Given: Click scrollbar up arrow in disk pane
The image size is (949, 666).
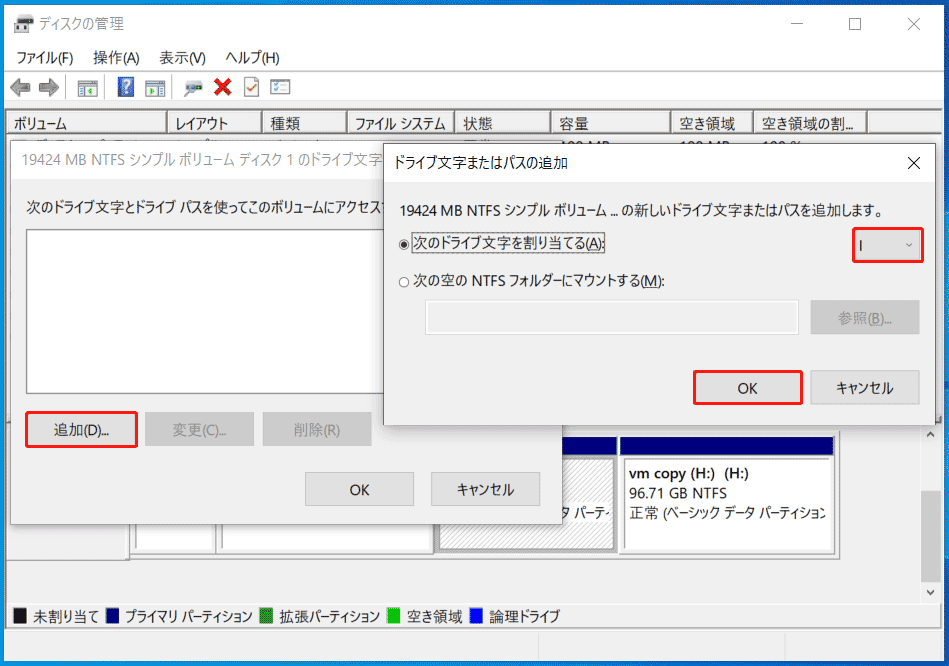Looking at the screenshot, I should point(930,435).
